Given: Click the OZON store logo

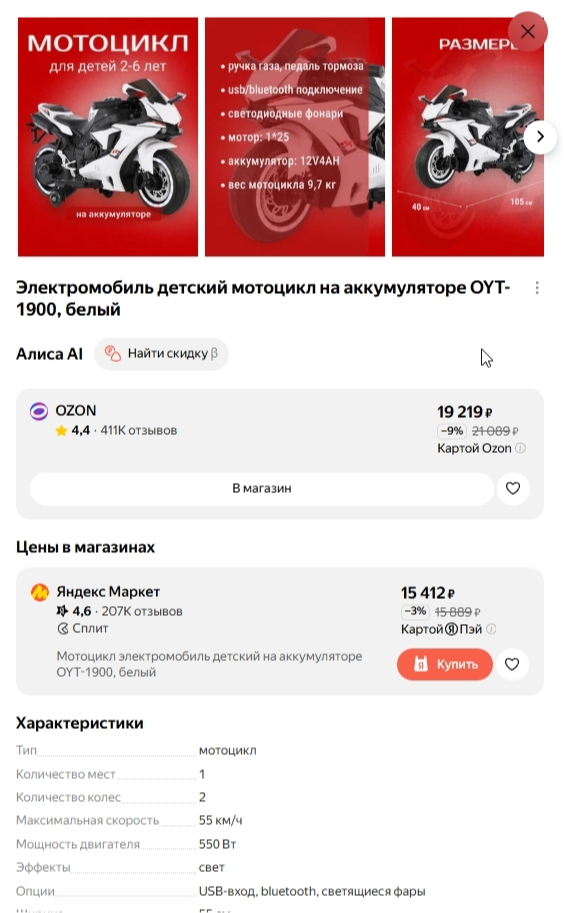Looking at the screenshot, I should [x=39, y=411].
